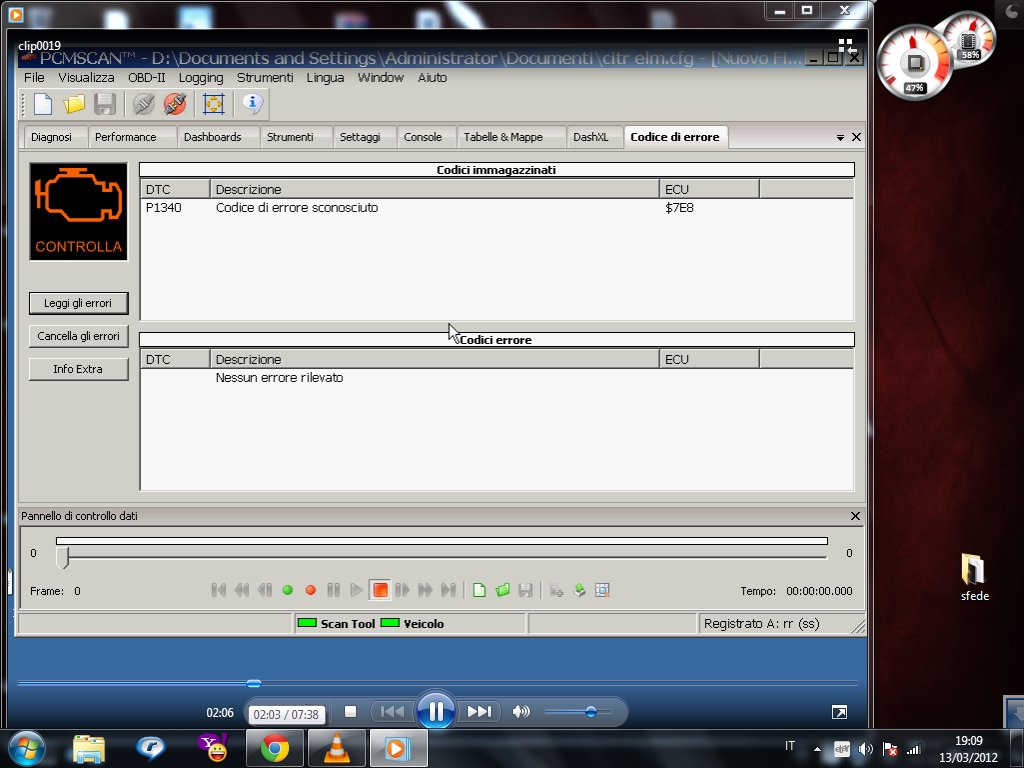The image size is (1024, 768).
Task: Open the Visualizza menu
Action: coord(86,78)
